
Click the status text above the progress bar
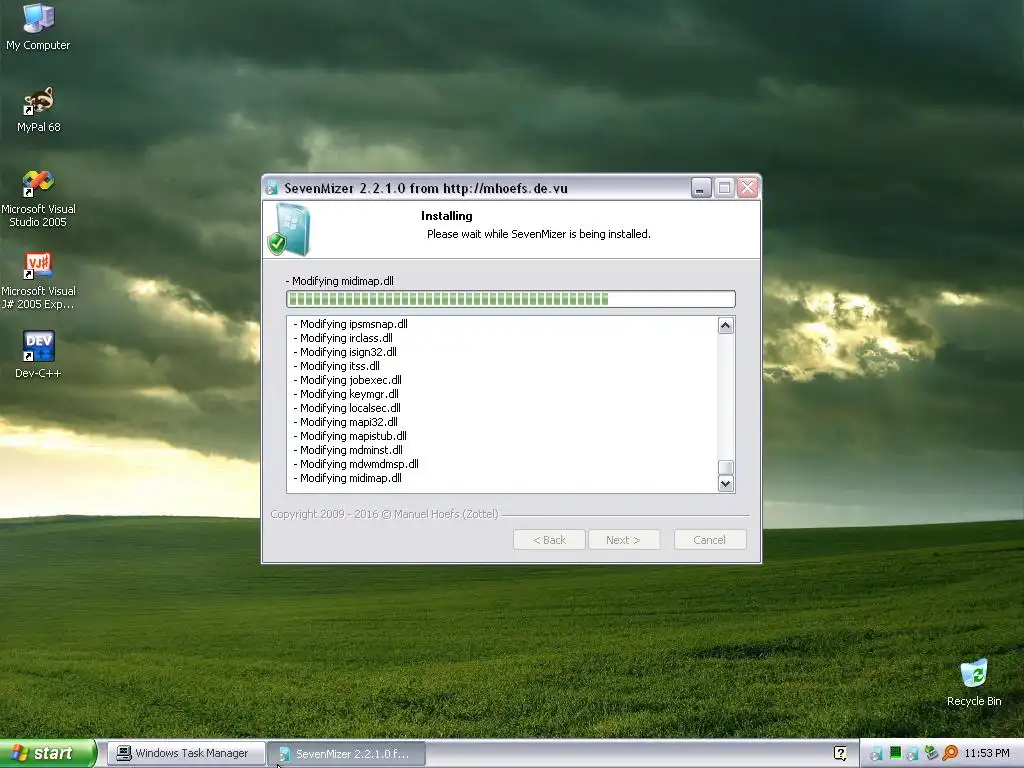[340, 281]
